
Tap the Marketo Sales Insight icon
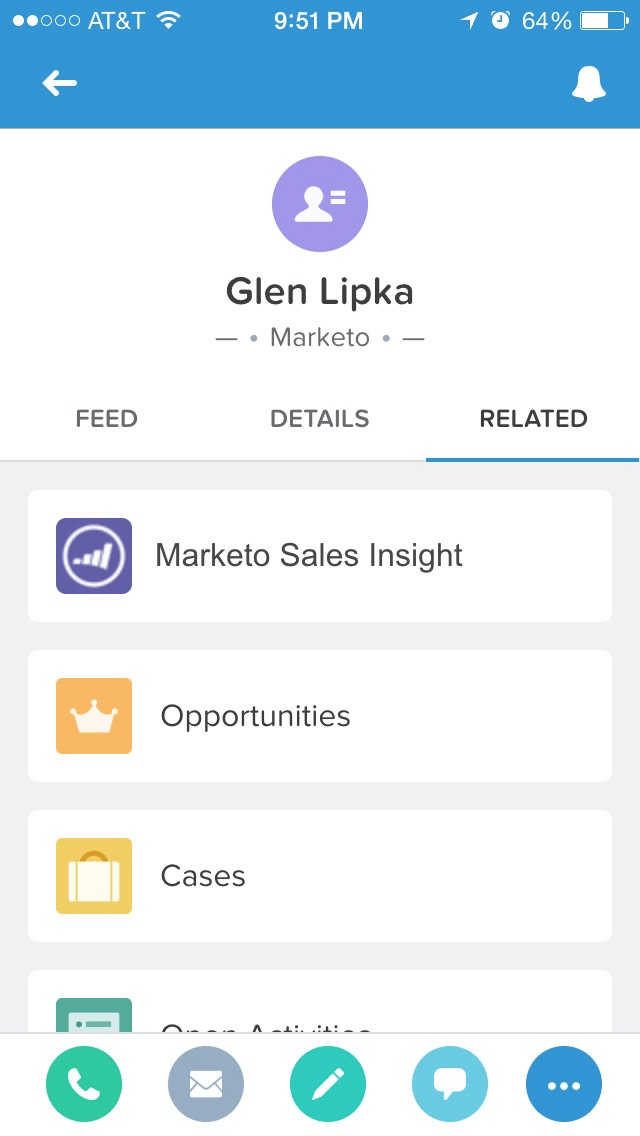(94, 556)
